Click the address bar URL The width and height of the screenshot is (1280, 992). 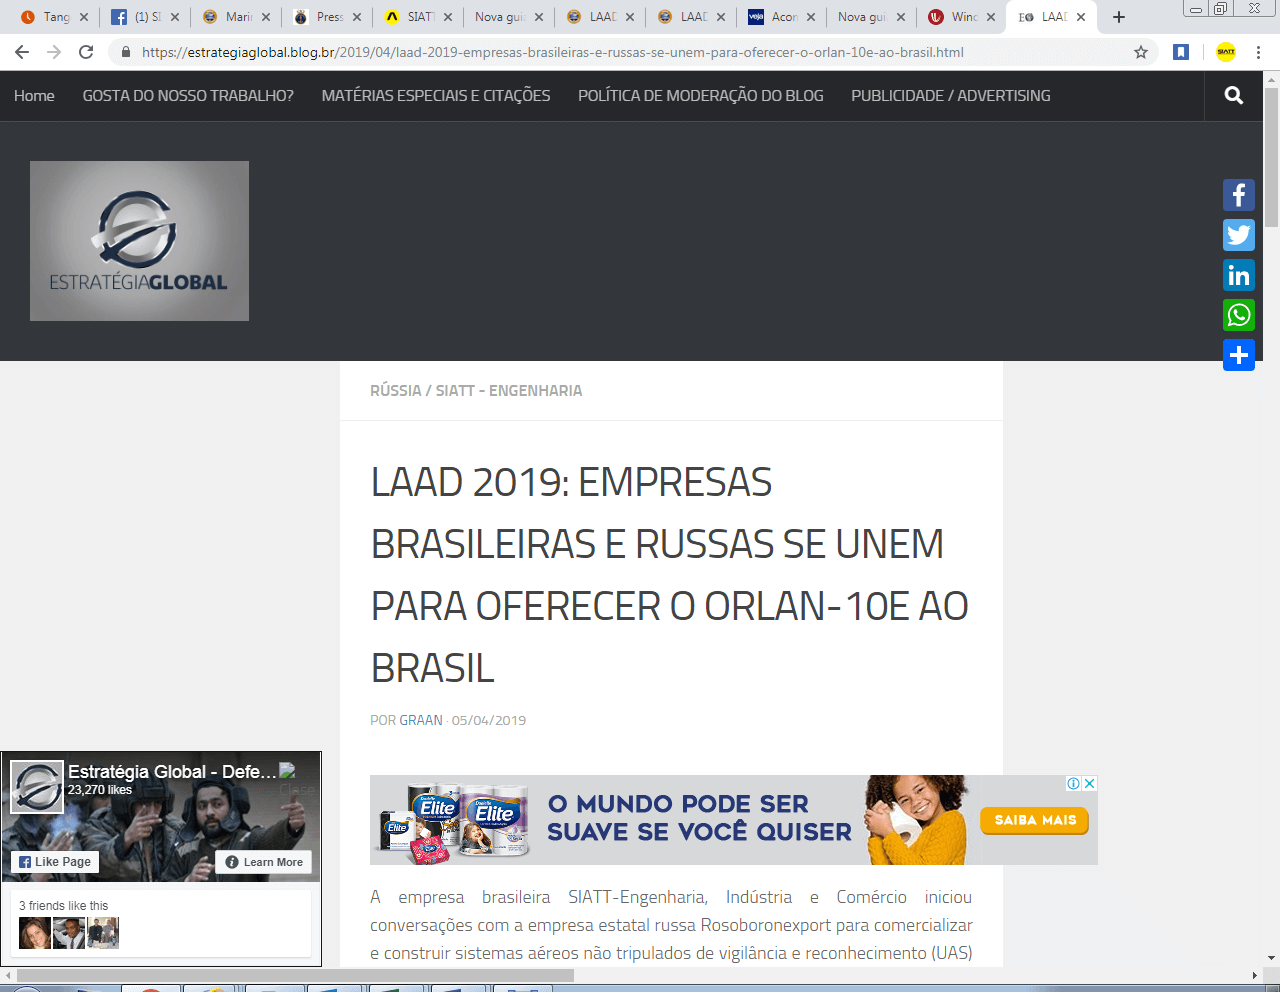pyautogui.click(x=553, y=52)
